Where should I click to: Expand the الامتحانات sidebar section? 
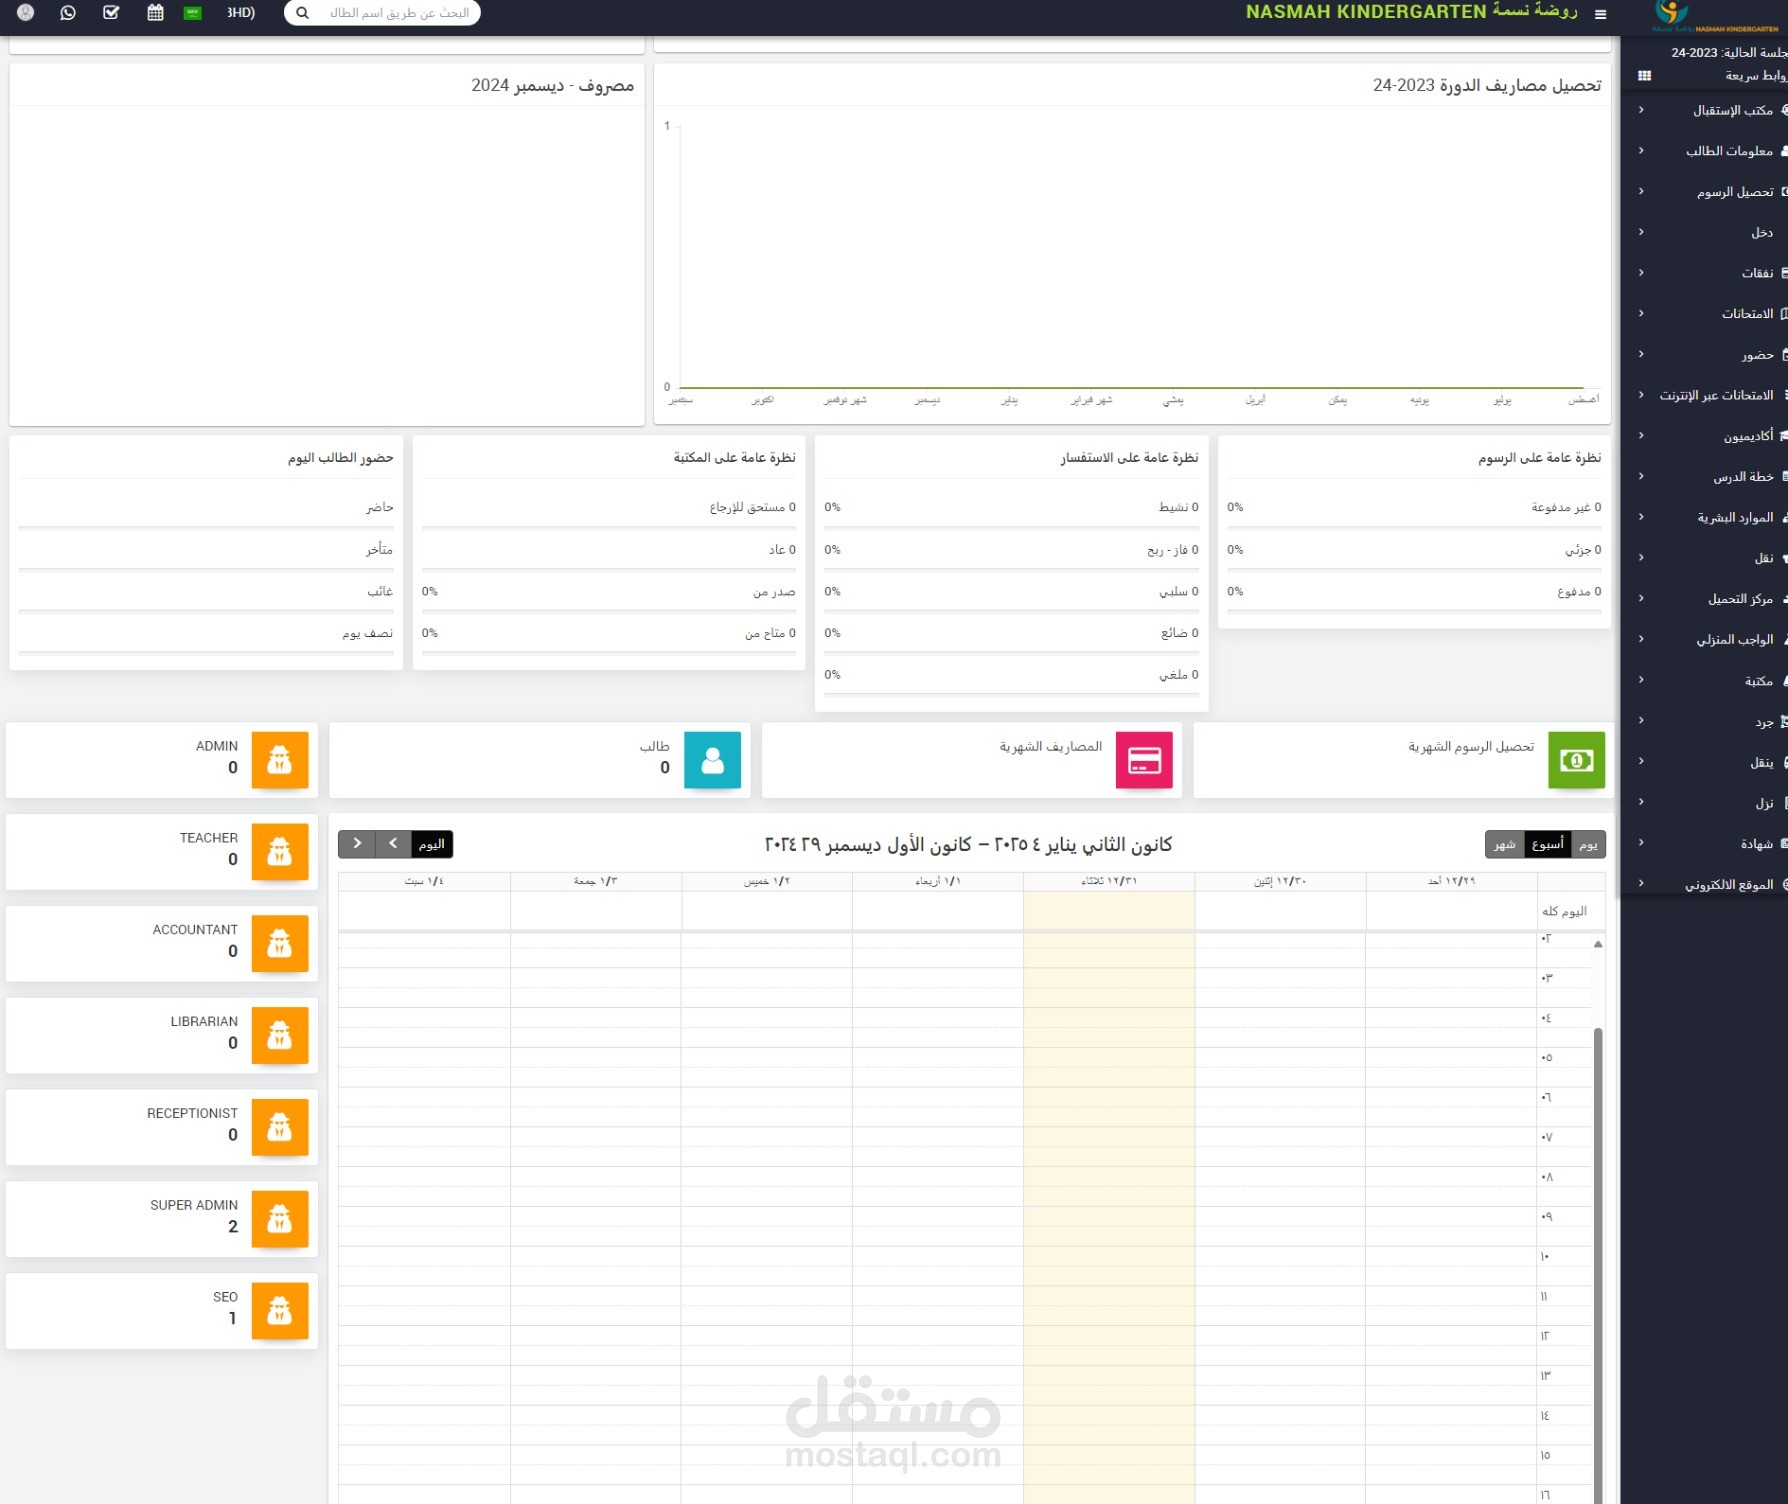point(1735,313)
